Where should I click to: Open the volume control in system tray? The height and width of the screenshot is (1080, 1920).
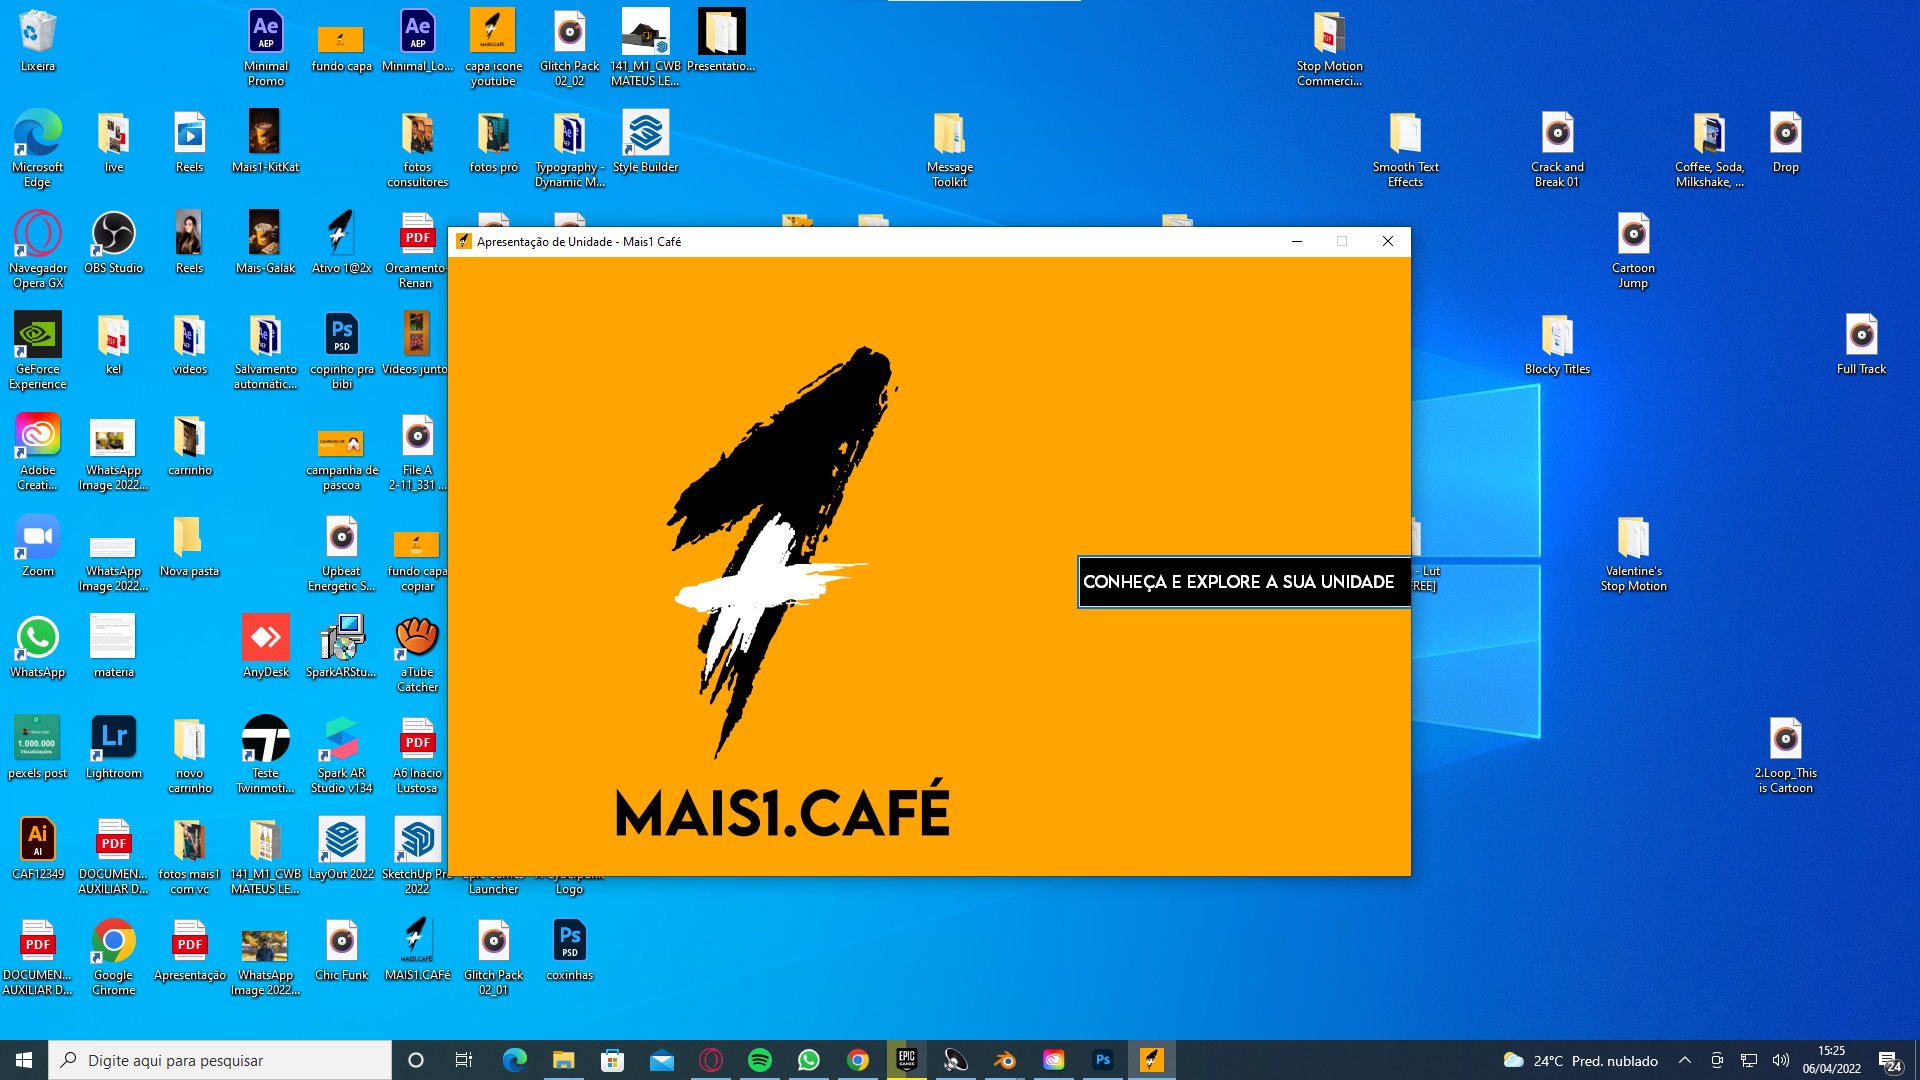pyautogui.click(x=1781, y=1060)
